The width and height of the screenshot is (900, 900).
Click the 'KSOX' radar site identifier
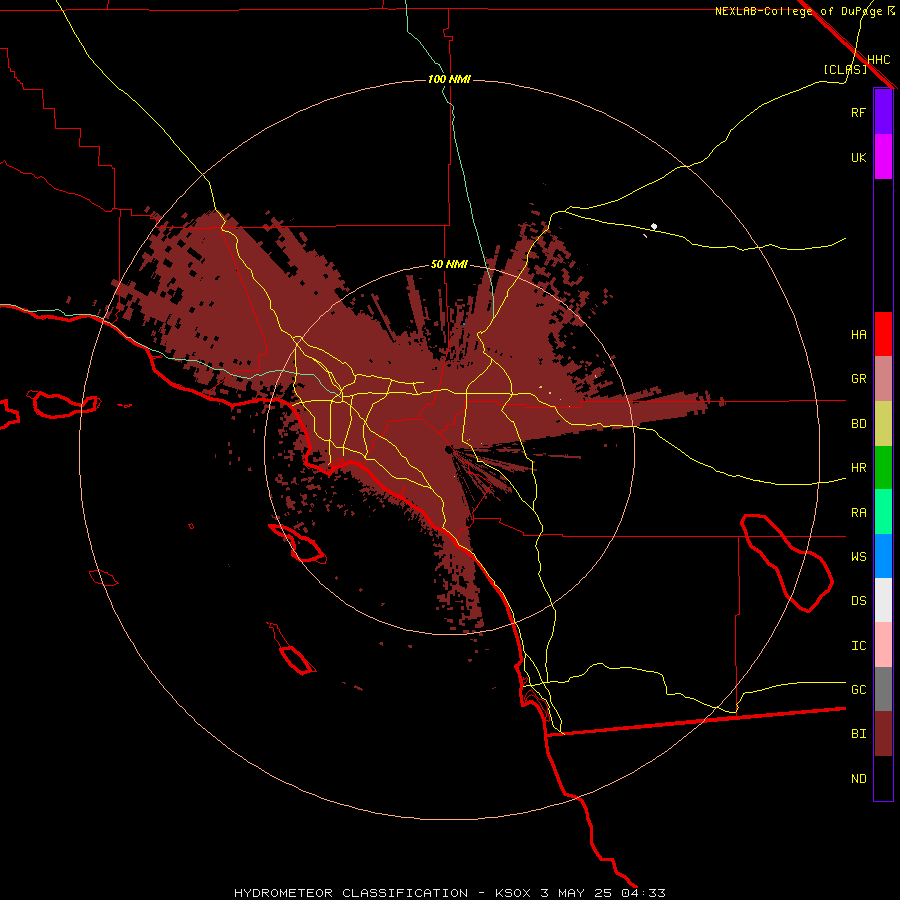(x=514, y=893)
